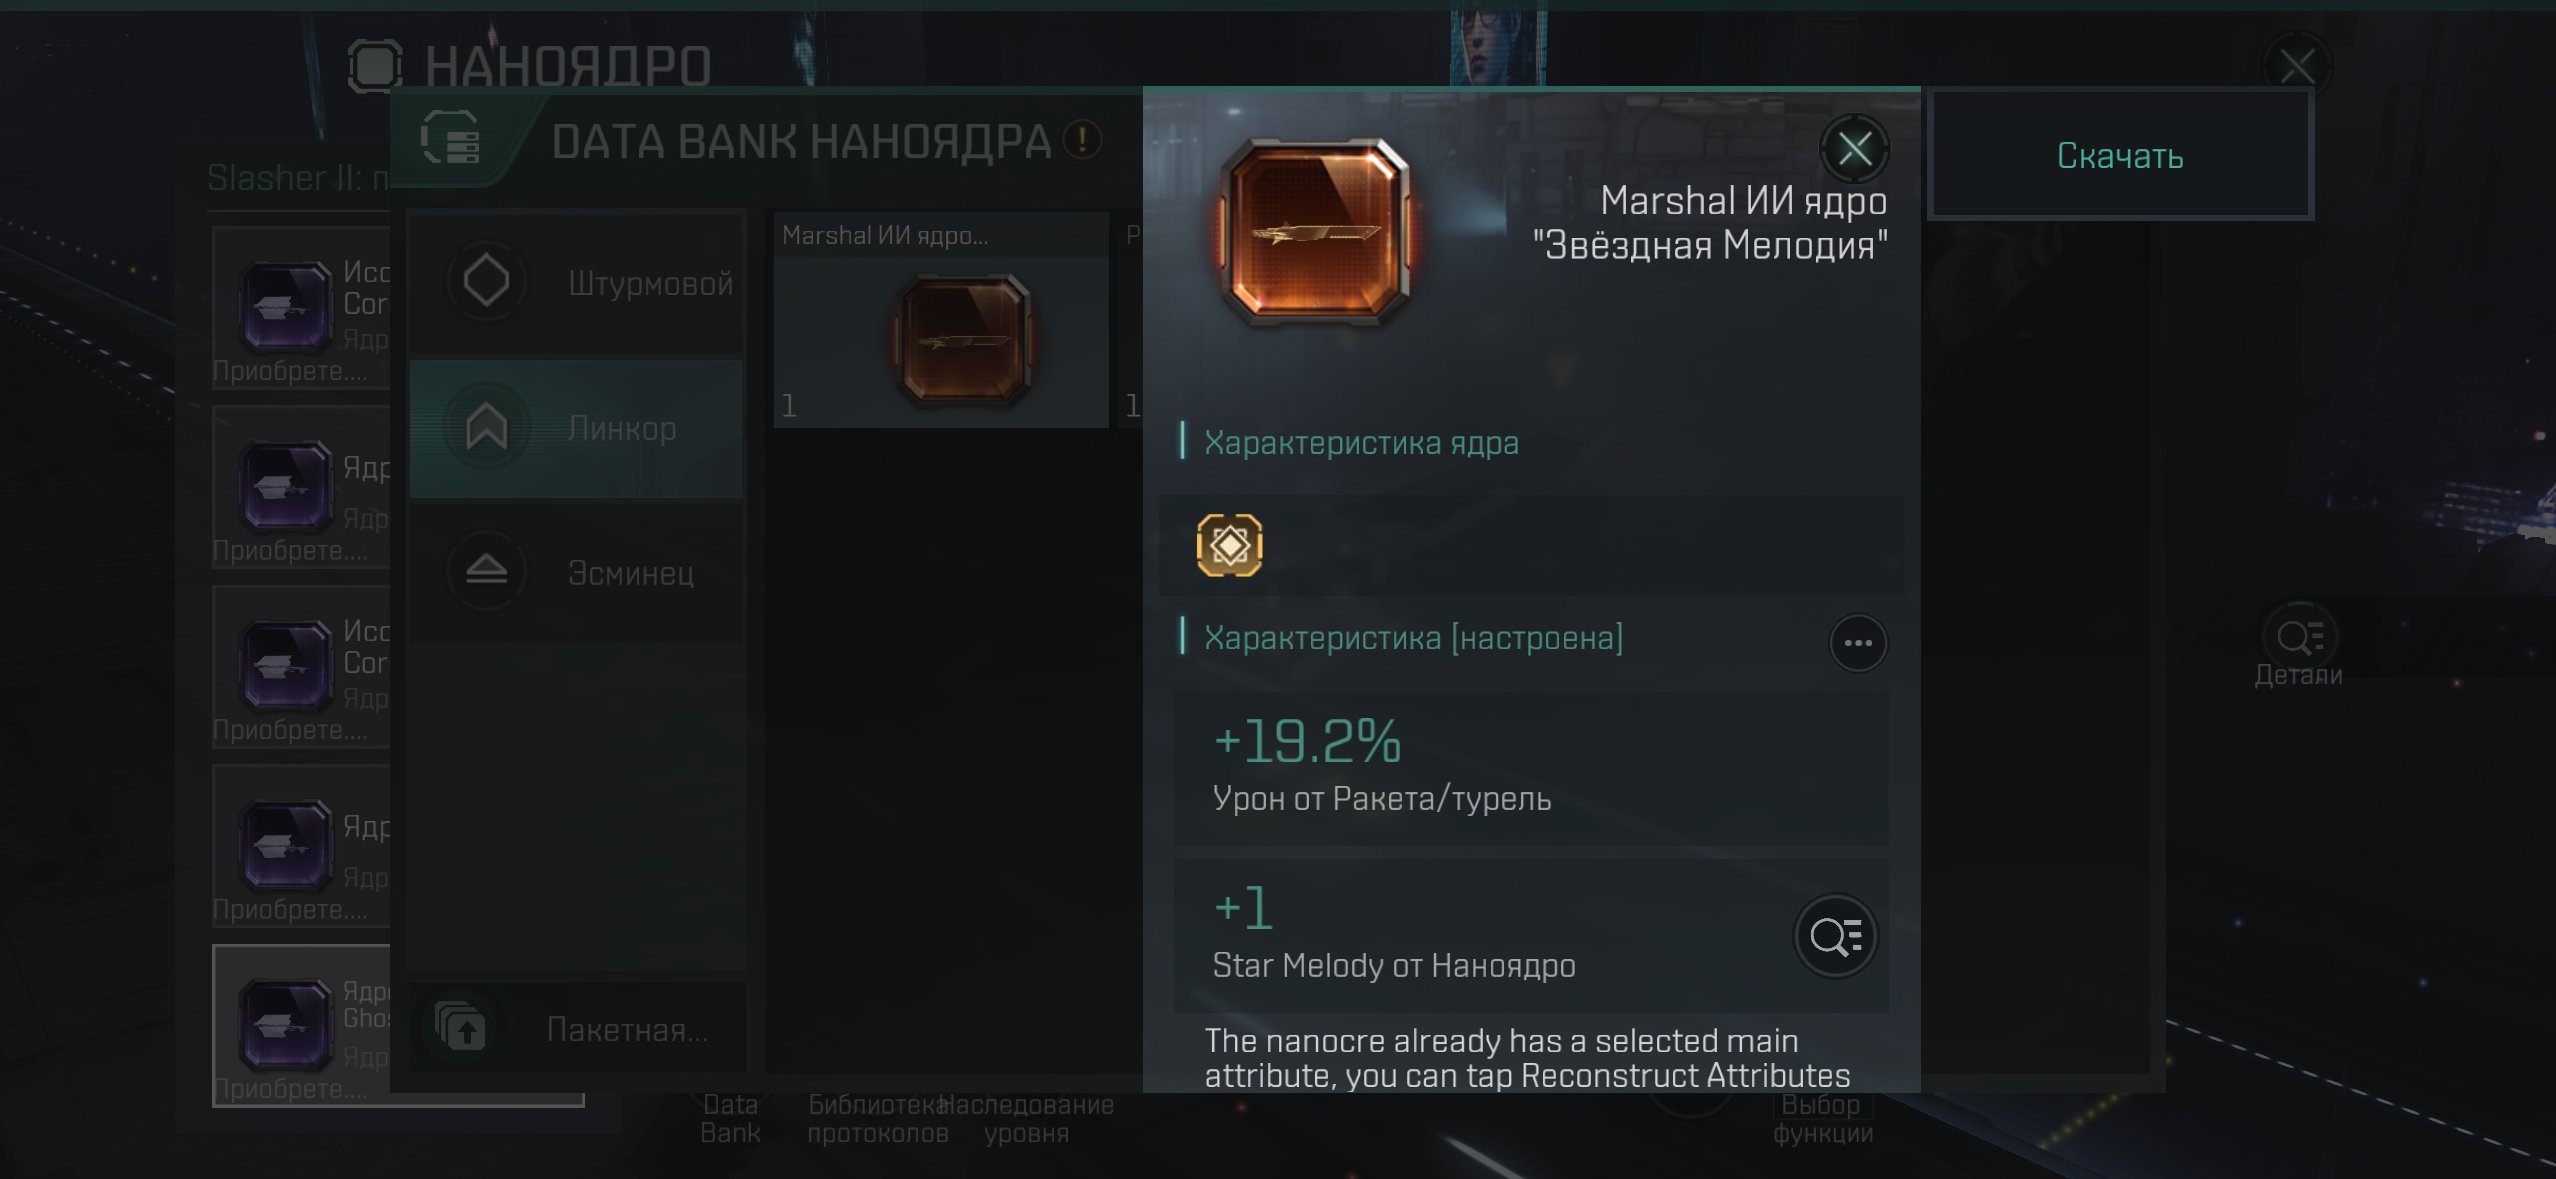The width and height of the screenshot is (2556, 1179).
Task: Open the Data Bank bottom menu item
Action: (730, 1119)
